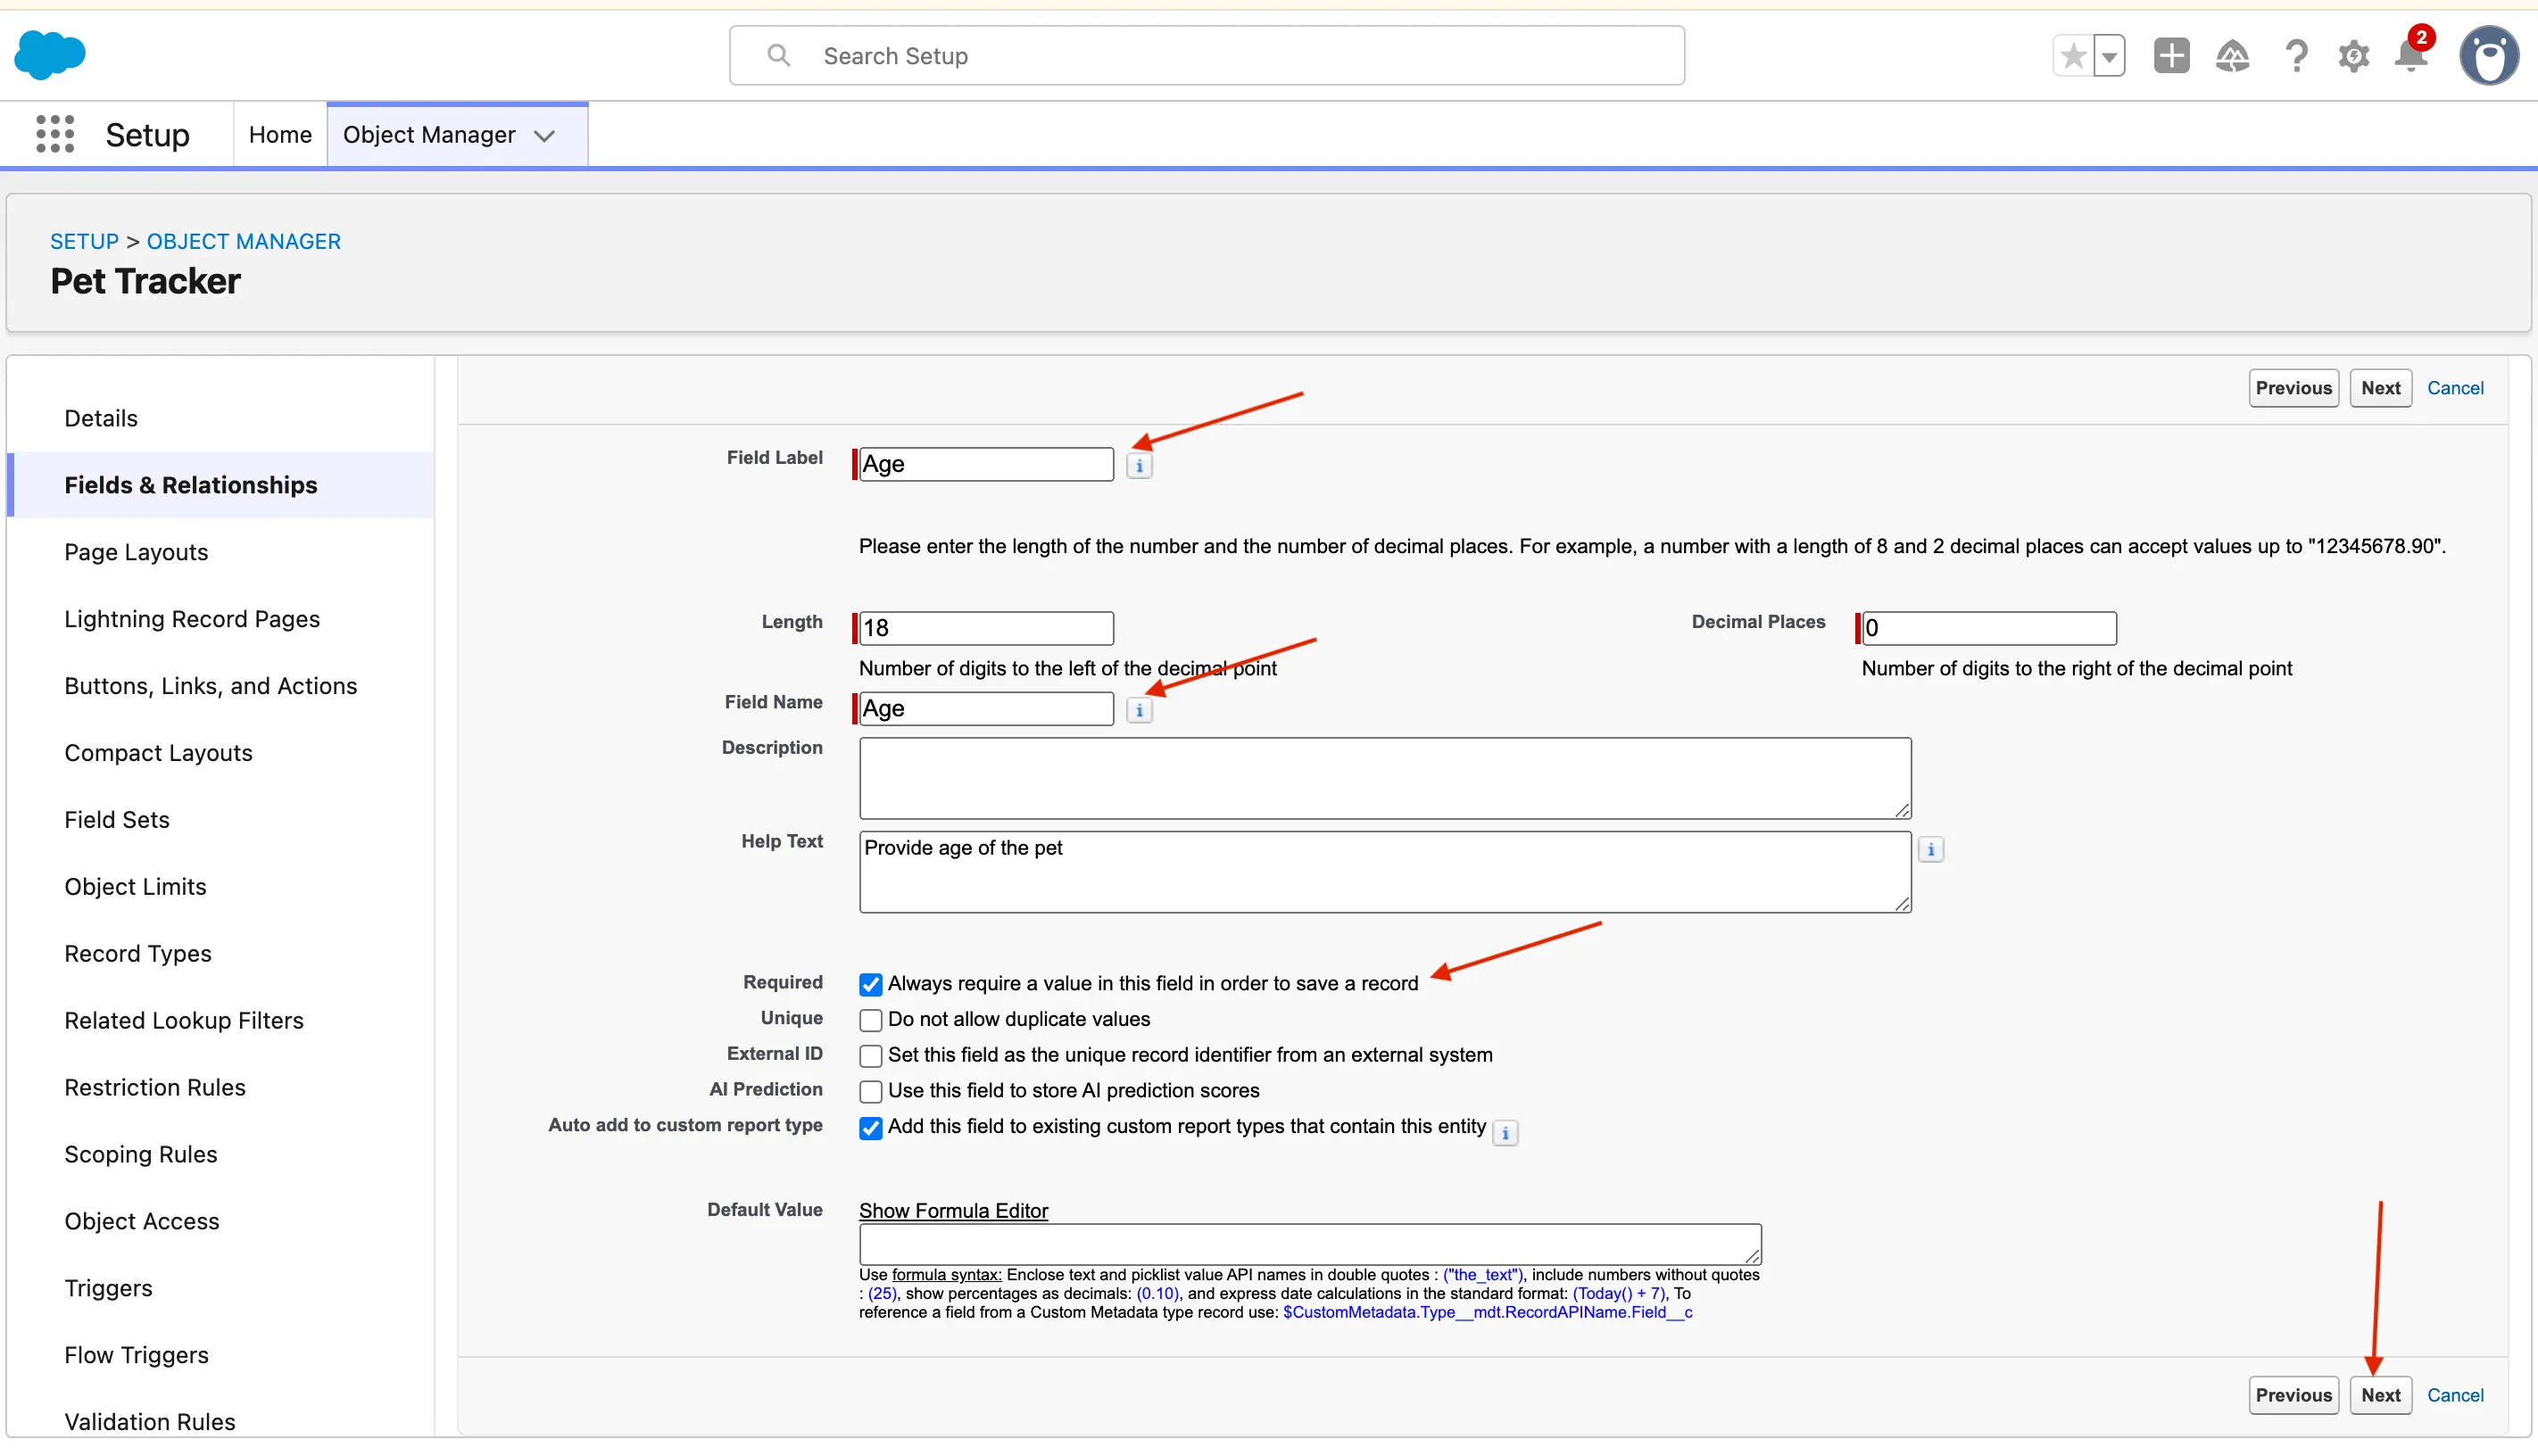Expand the Object Manager tab chevron
2538x1456 pixels.
coord(544,136)
